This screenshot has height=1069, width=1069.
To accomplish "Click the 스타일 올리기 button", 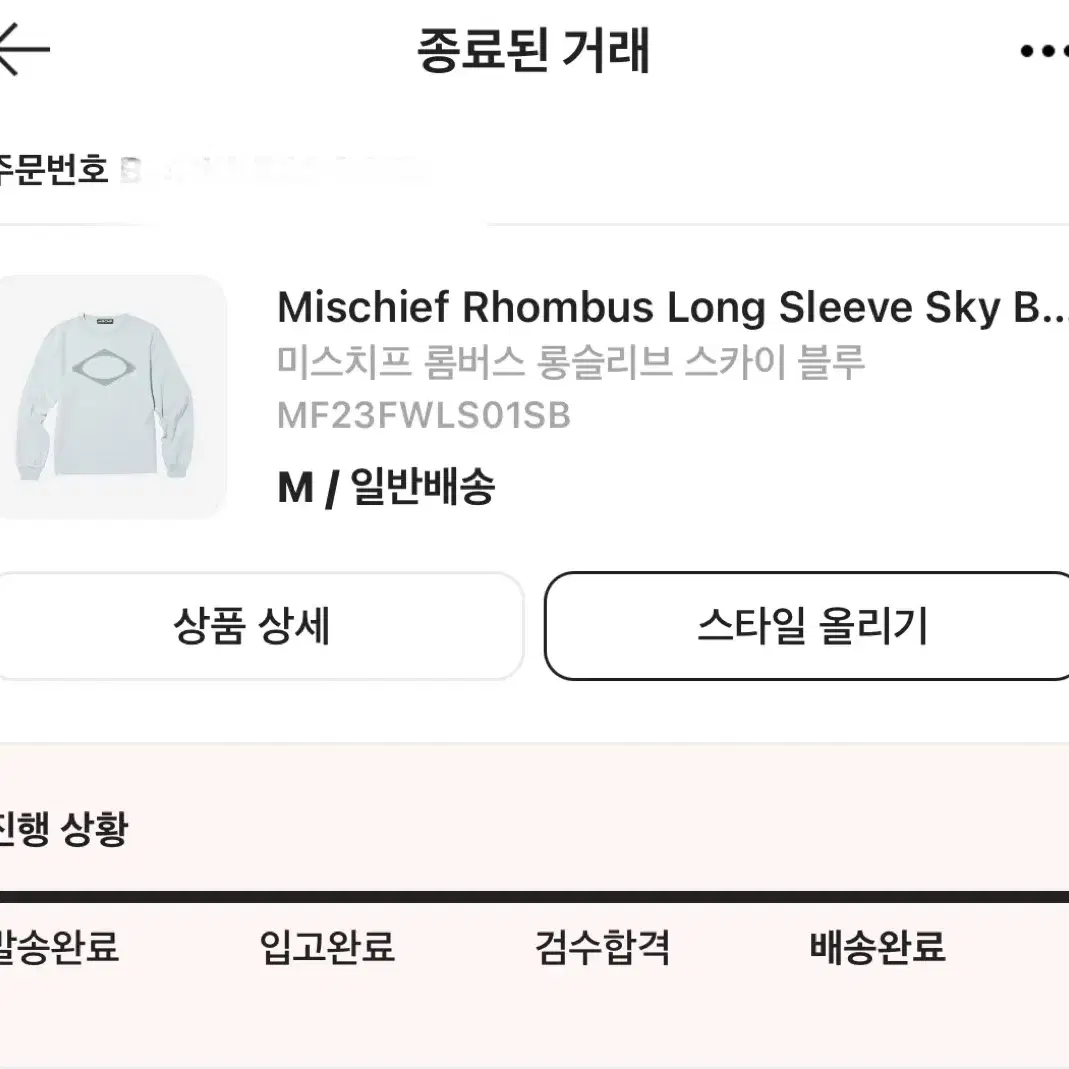I will coord(807,626).
